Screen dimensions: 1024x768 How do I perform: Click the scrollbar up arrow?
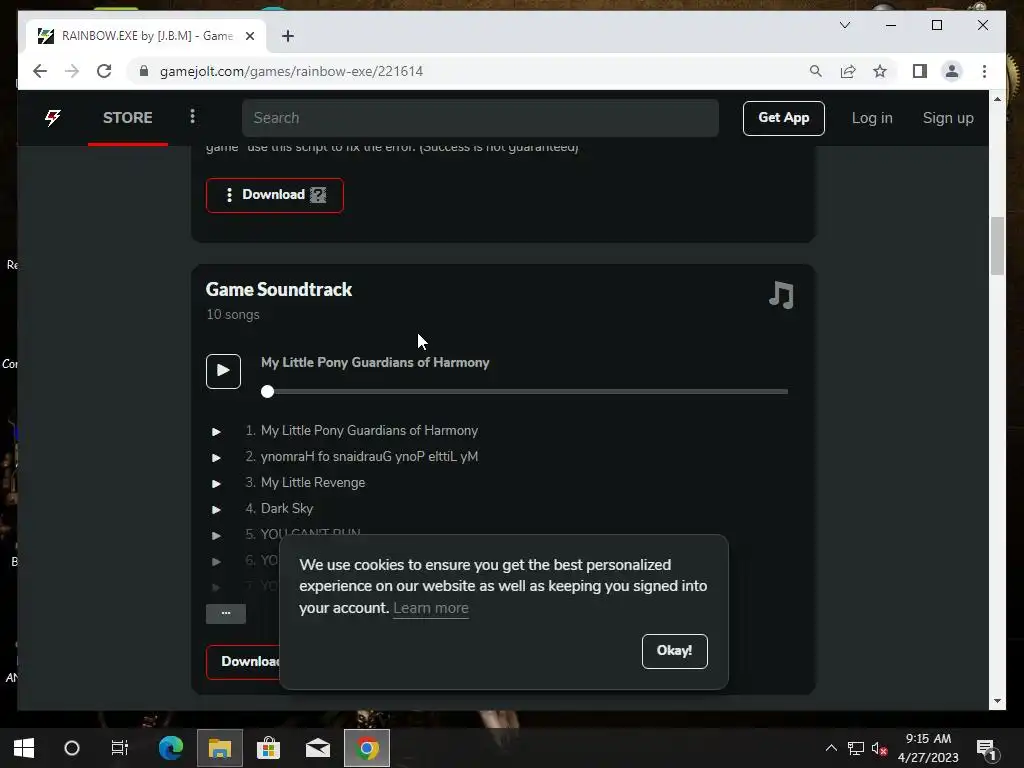(x=997, y=99)
